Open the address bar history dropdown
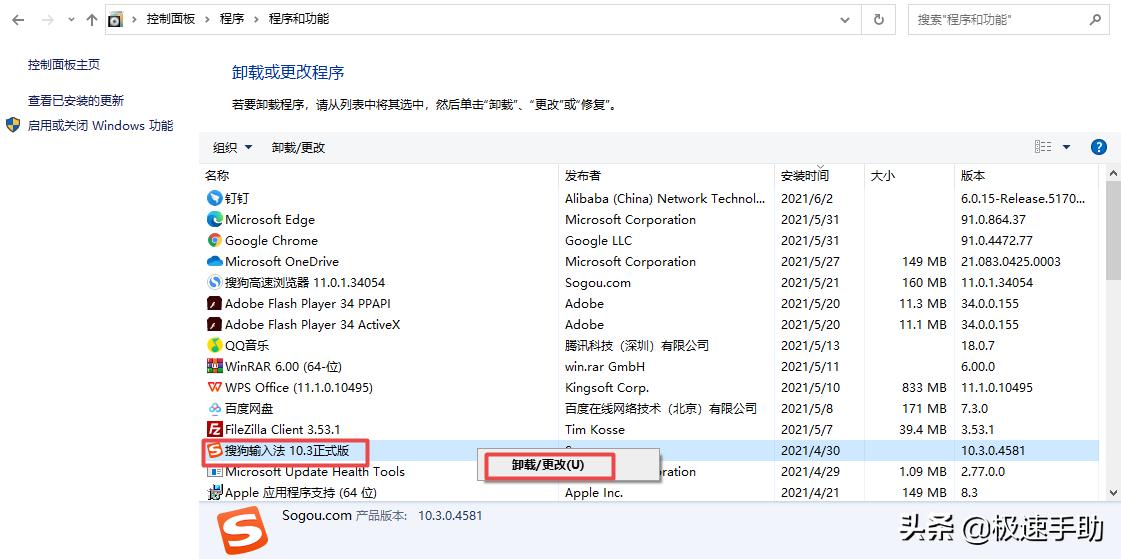Image resolution: width=1121 pixels, height=559 pixels. tap(846, 20)
